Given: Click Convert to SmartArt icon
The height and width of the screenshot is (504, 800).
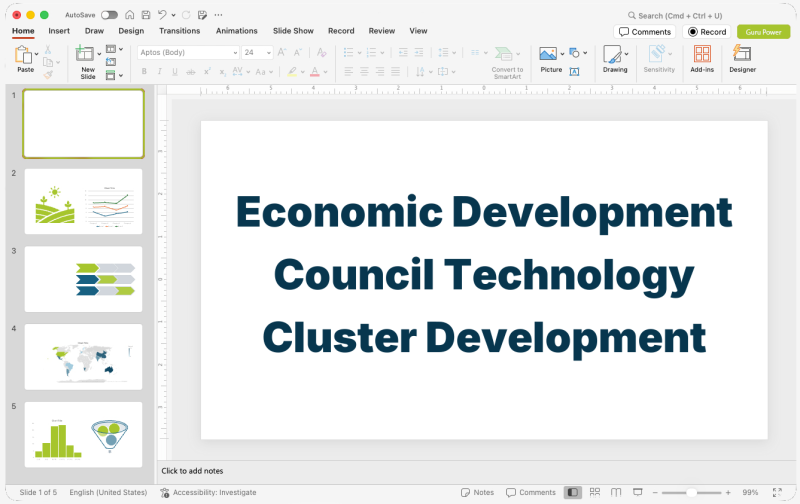Looking at the screenshot, I should [504, 54].
